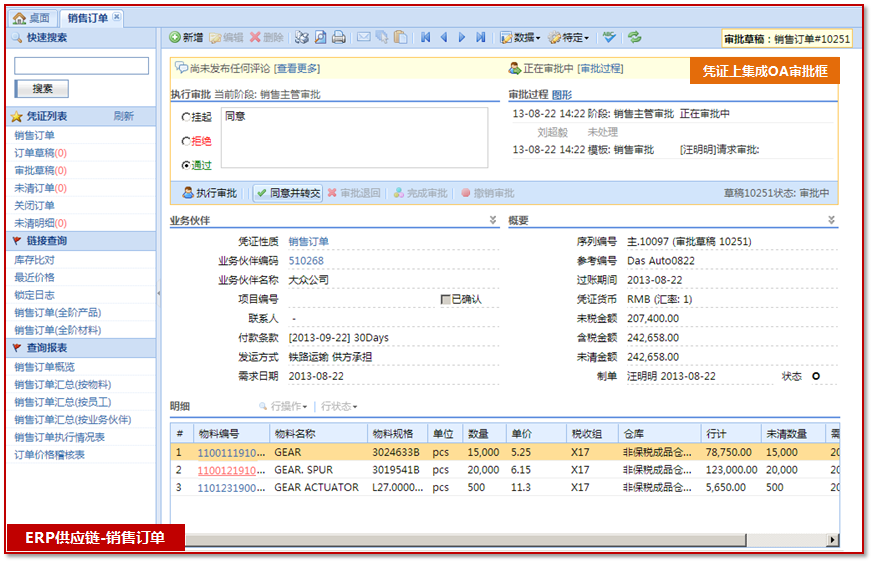Click the 状态 circle indicator
The image size is (874, 564).
(815, 376)
